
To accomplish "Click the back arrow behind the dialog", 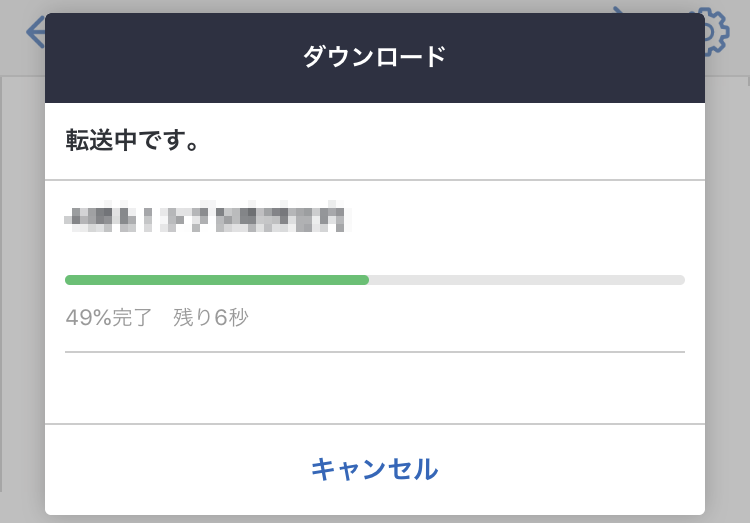I will (x=35, y=32).
